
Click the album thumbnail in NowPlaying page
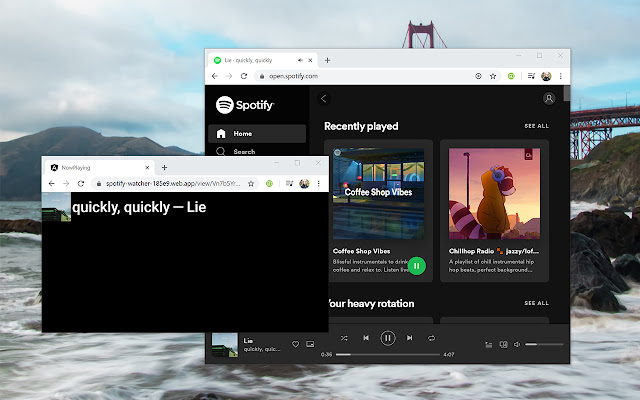tap(56, 207)
